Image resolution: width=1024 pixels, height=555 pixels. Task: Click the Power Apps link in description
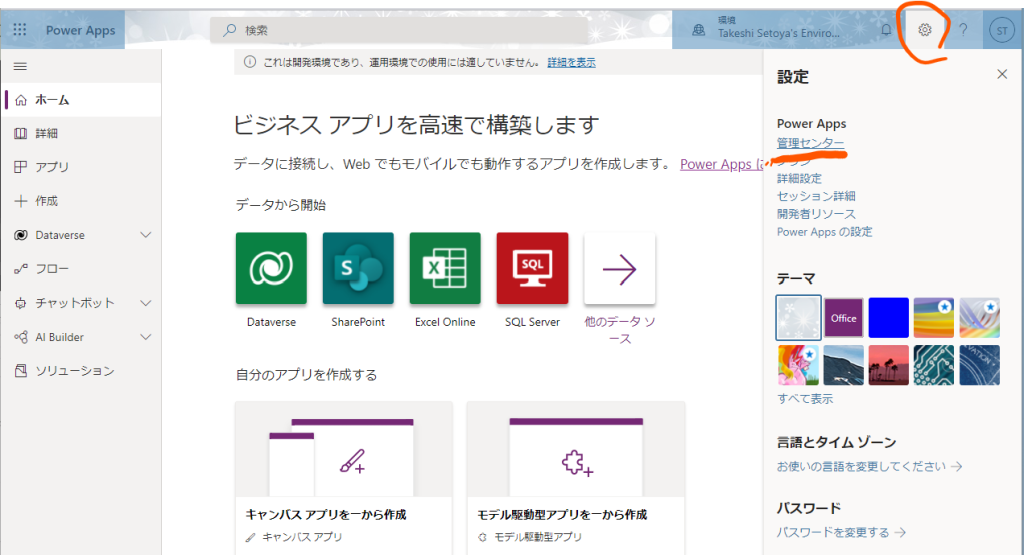pyautogui.click(x=721, y=164)
